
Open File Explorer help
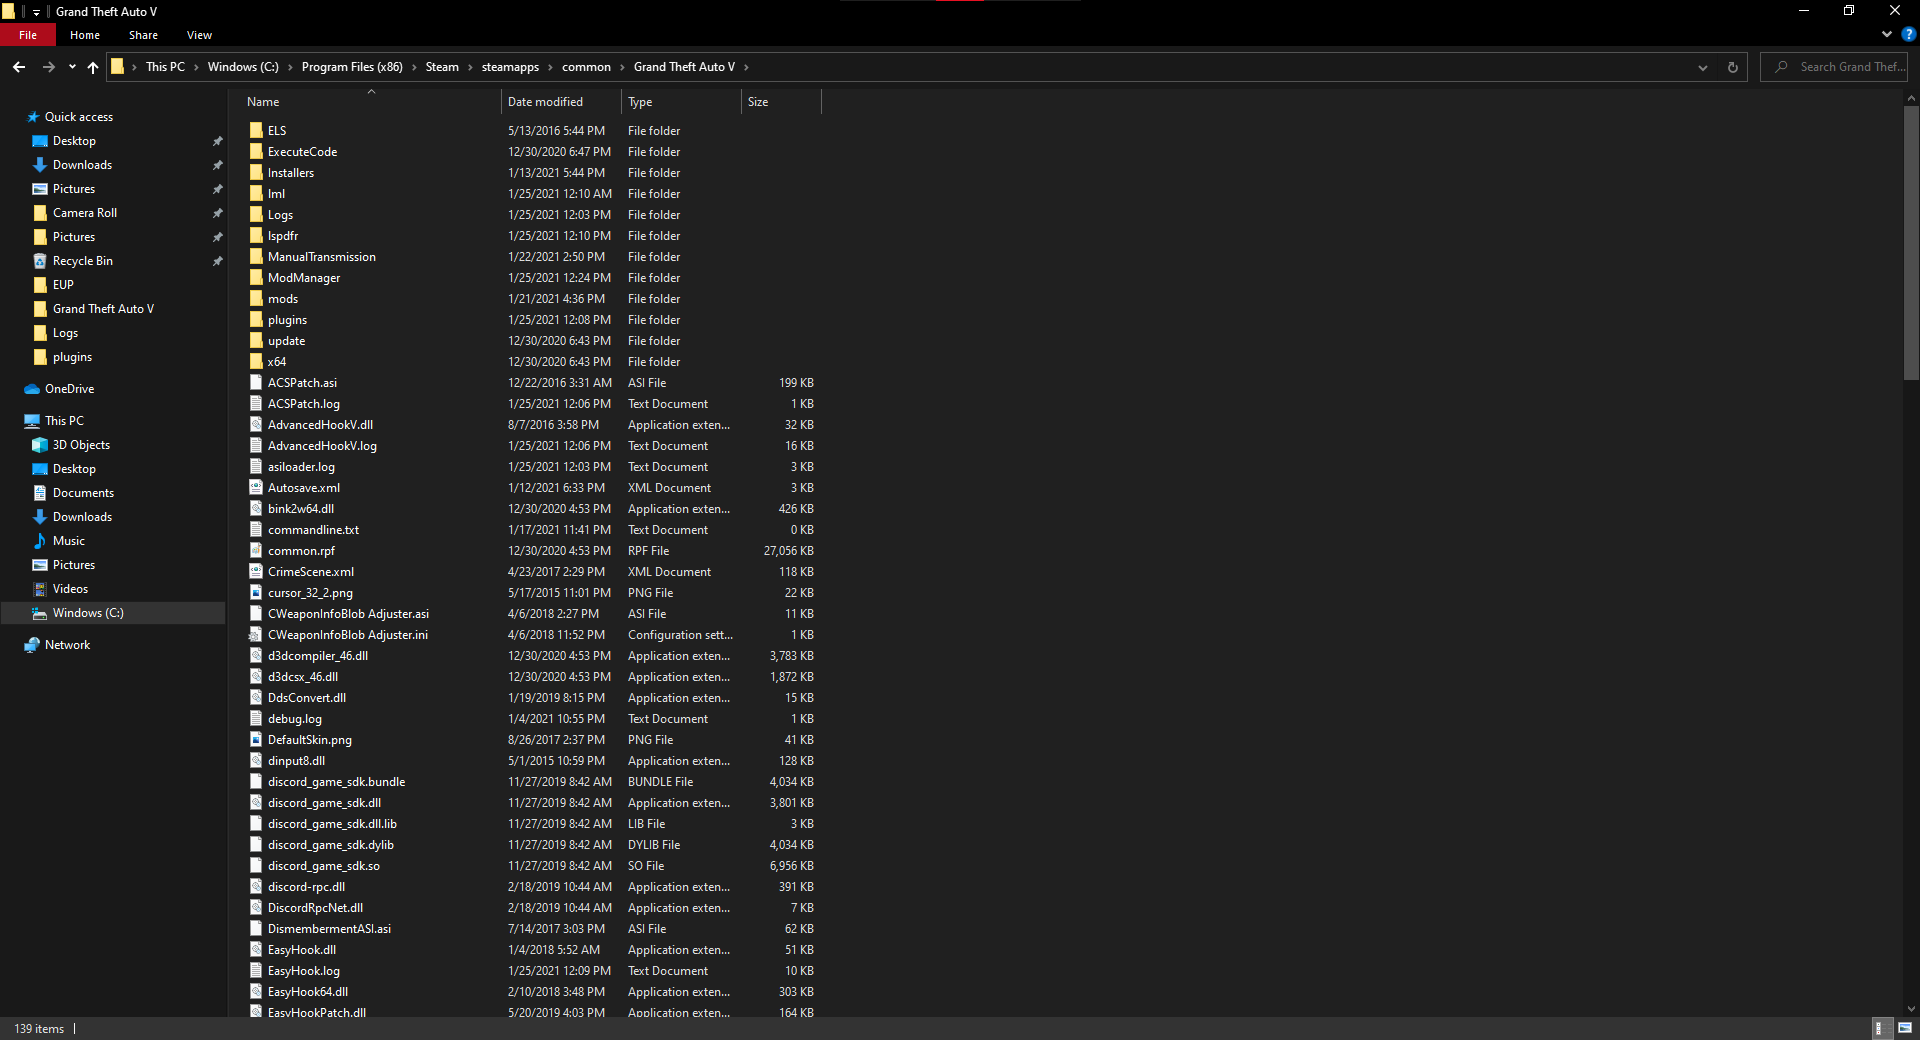coord(1908,34)
